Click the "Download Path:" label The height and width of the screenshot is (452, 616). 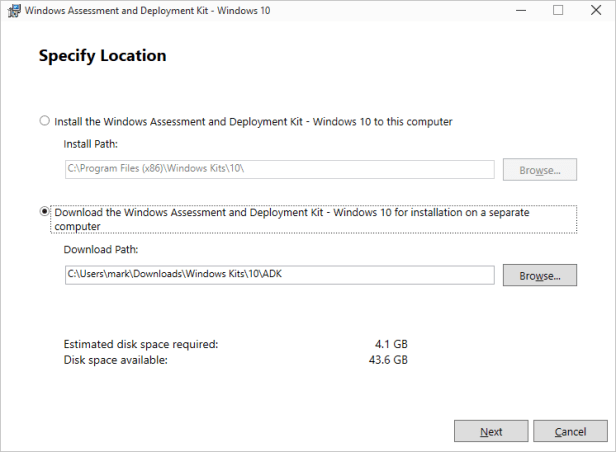pyautogui.click(x=101, y=249)
